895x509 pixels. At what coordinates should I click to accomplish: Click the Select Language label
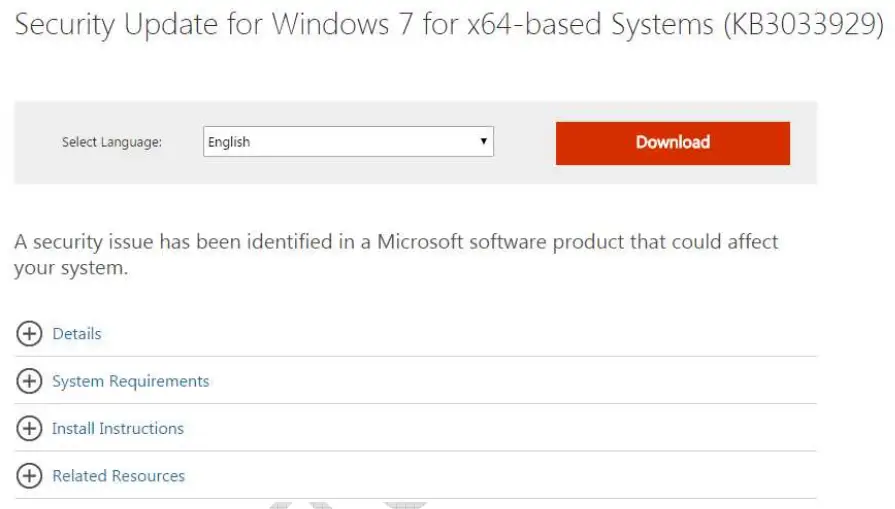point(111,142)
